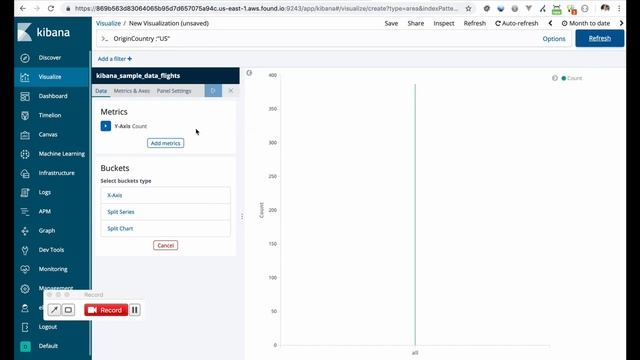The height and width of the screenshot is (360, 640).
Task: Choose Split Series bucket type
Action: [165, 212]
